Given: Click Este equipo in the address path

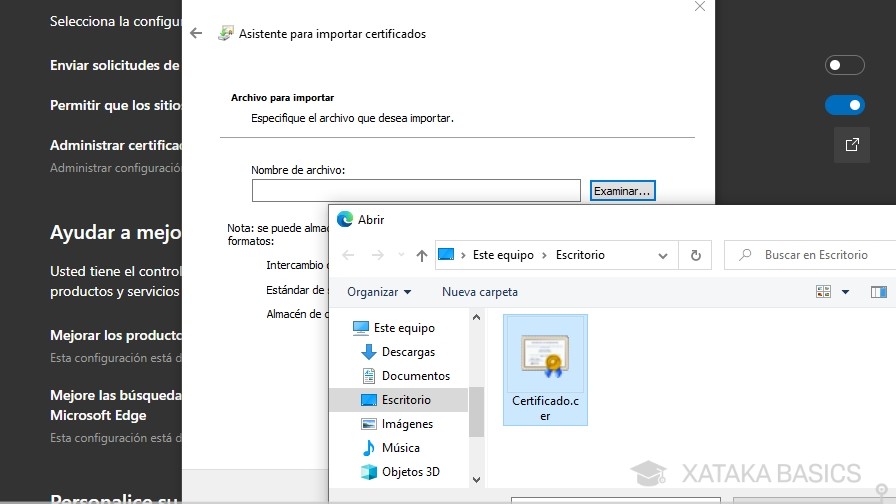Looking at the screenshot, I should point(503,255).
